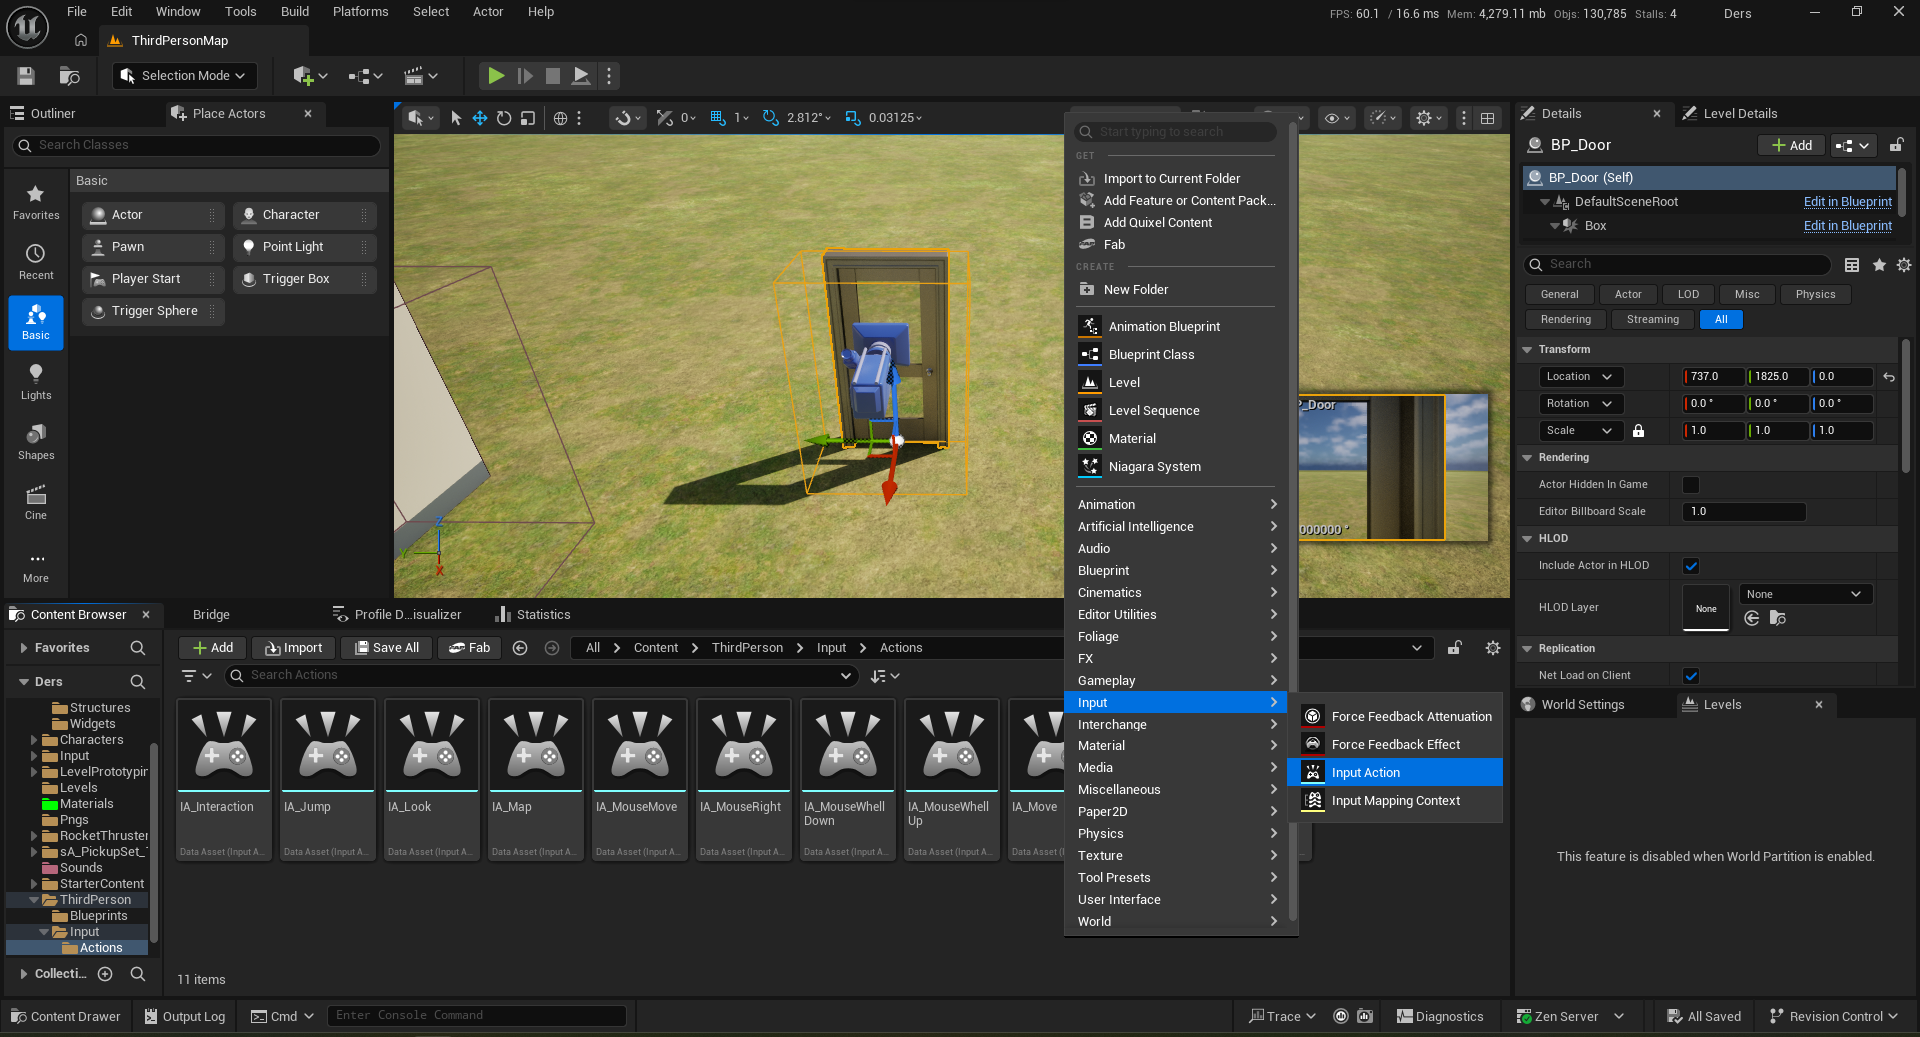Expand the Characters folder in tree

(x=34, y=740)
